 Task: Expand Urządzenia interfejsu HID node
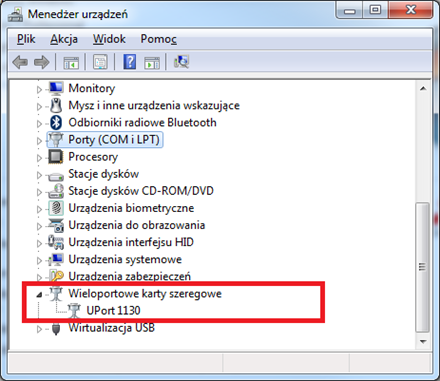[x=39, y=243]
